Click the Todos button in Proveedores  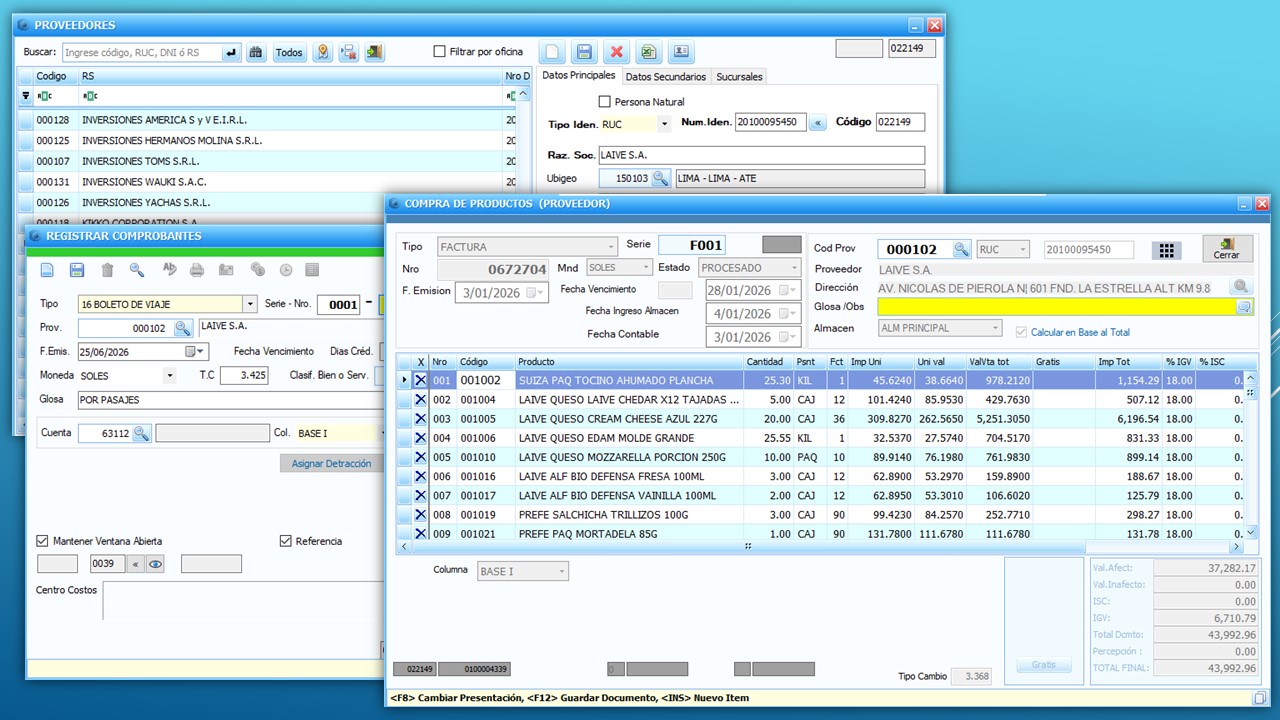[x=289, y=52]
